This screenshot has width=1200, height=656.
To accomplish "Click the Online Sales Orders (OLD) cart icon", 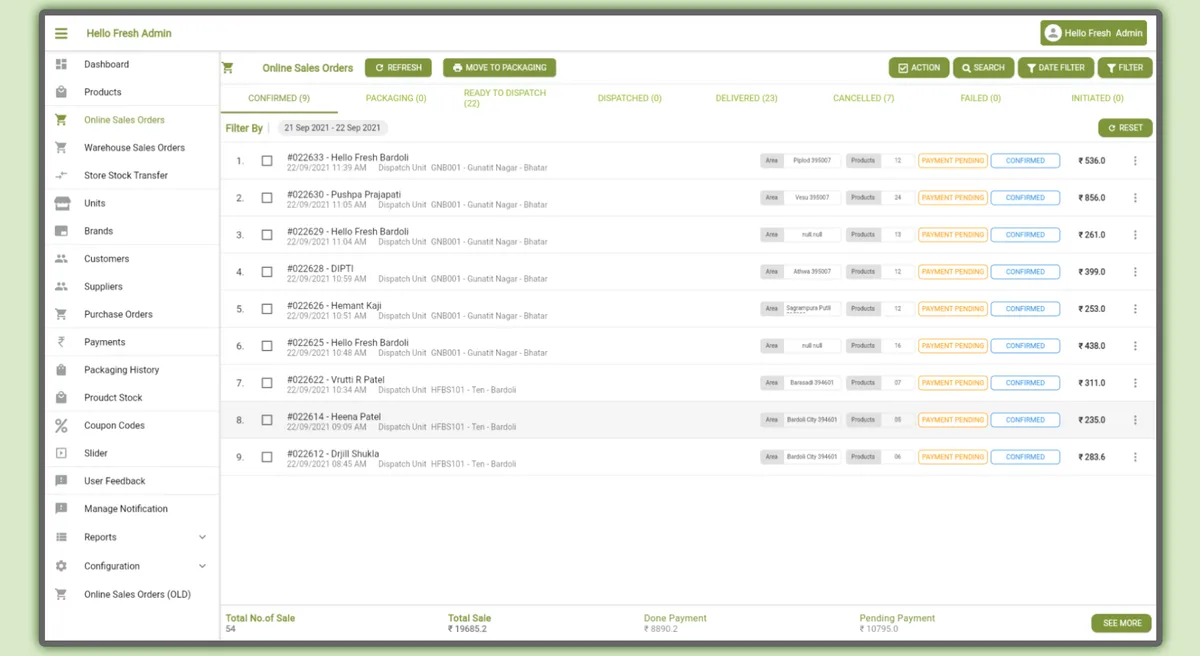I will 61,594.
